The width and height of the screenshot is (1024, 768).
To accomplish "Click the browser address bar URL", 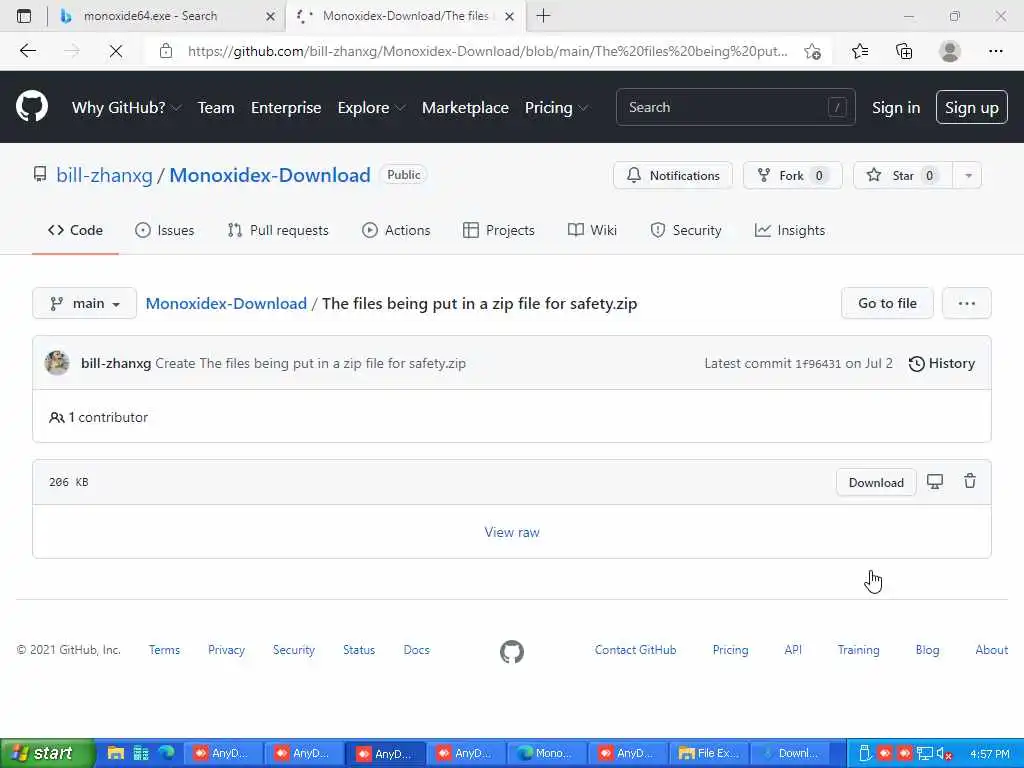I will 487,51.
